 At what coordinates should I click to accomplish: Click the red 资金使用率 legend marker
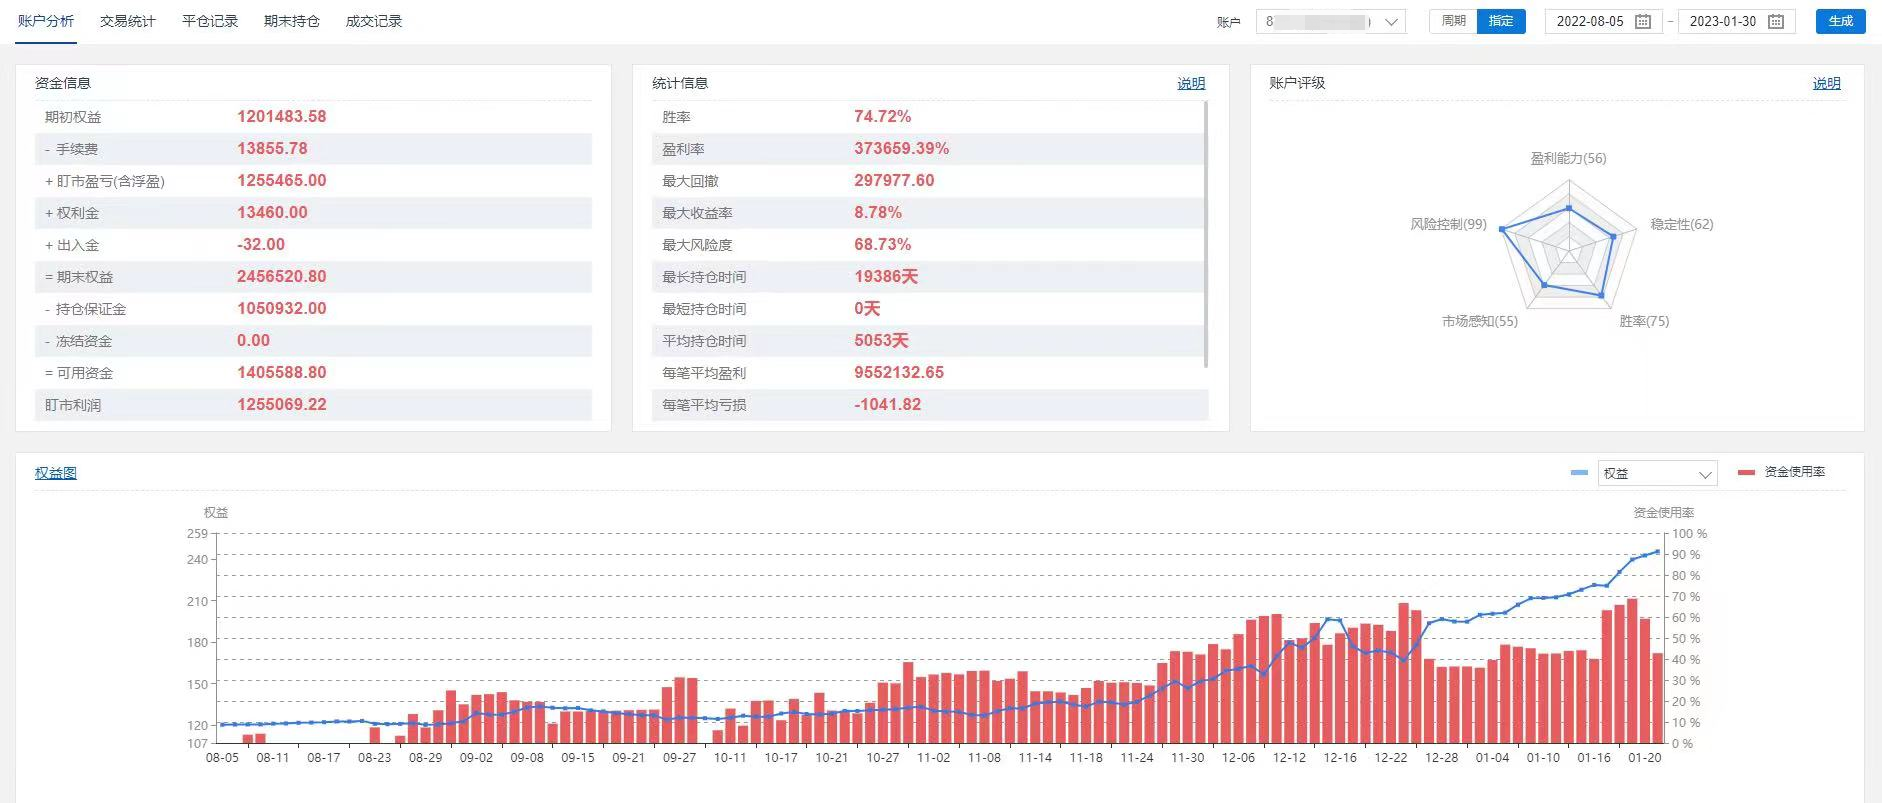1746,472
